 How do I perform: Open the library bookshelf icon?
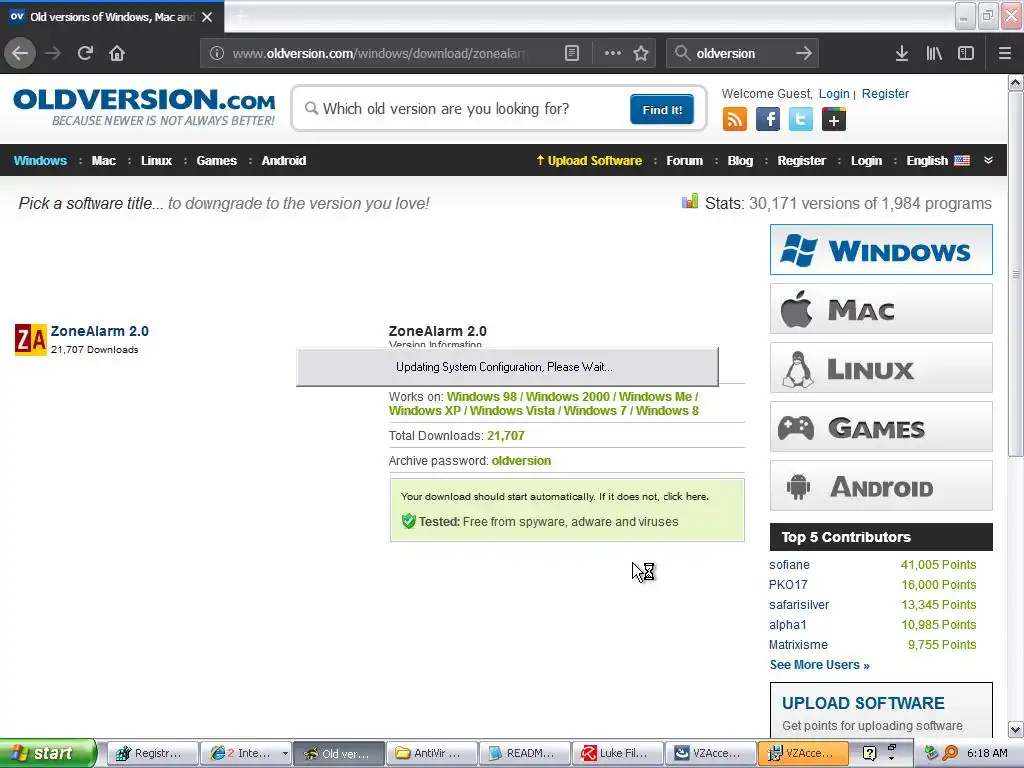934,53
